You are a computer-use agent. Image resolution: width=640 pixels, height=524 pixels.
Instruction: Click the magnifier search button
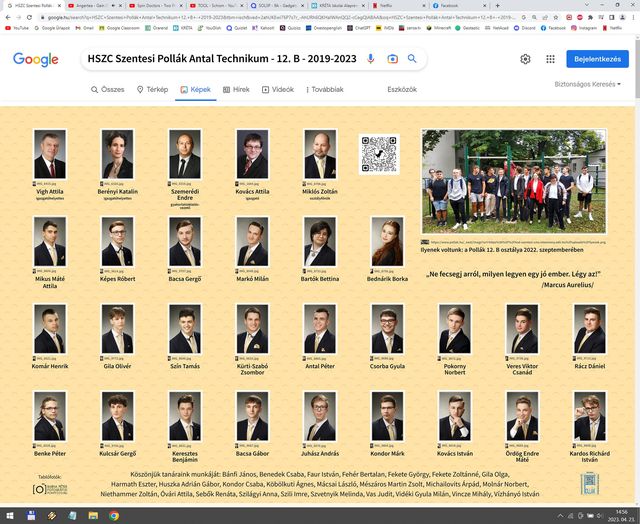click(x=412, y=60)
